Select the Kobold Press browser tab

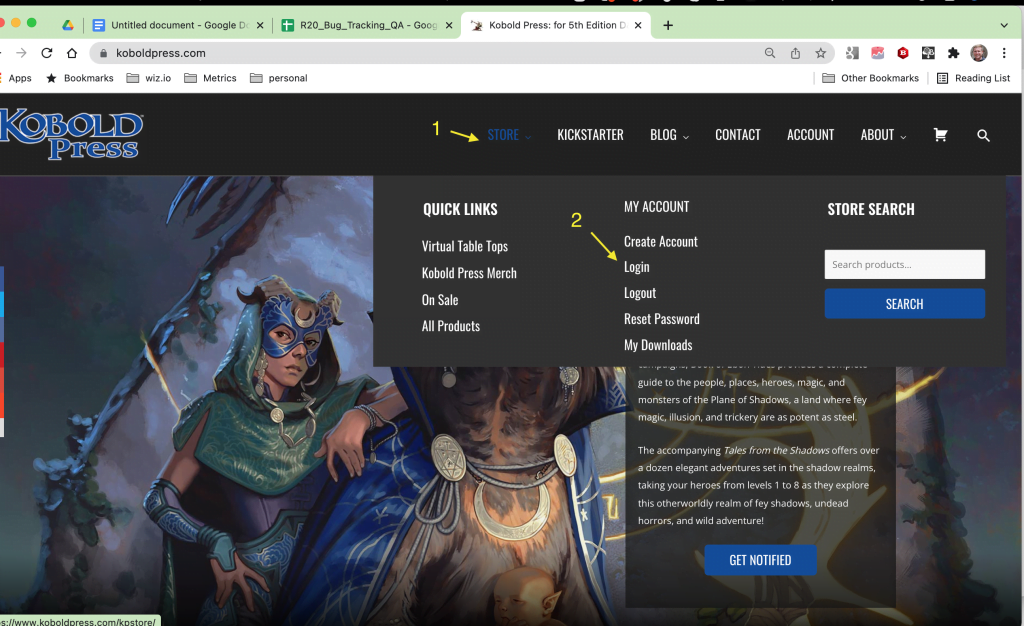coord(554,25)
